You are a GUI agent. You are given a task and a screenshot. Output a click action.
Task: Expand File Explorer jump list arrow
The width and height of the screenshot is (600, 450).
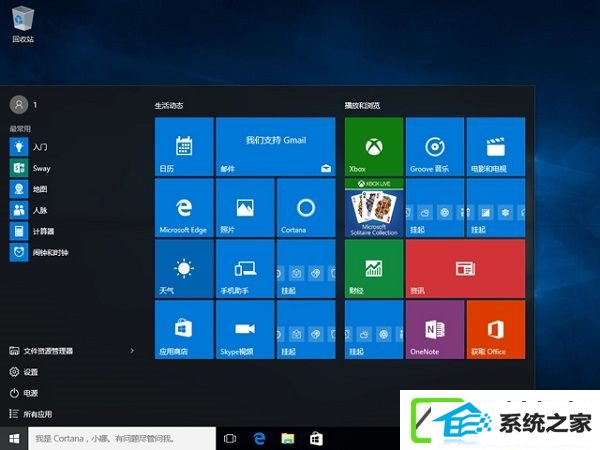tap(132, 351)
